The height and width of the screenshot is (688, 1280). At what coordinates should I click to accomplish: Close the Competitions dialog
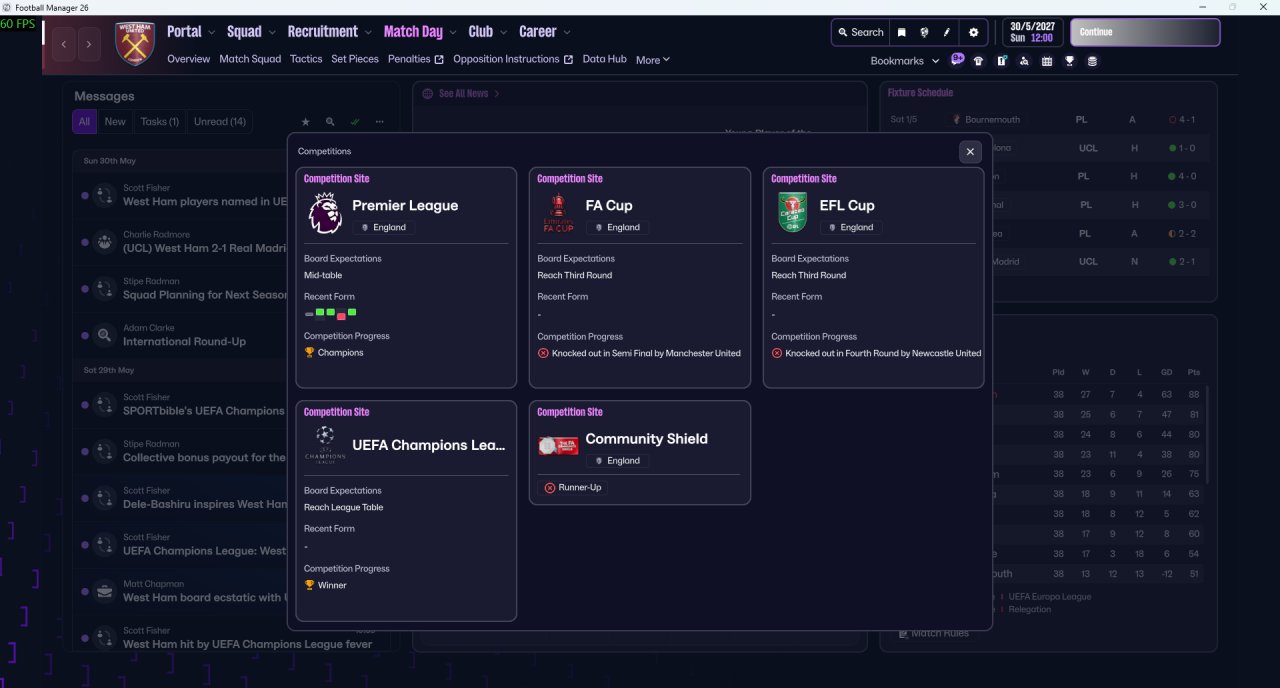(x=970, y=152)
